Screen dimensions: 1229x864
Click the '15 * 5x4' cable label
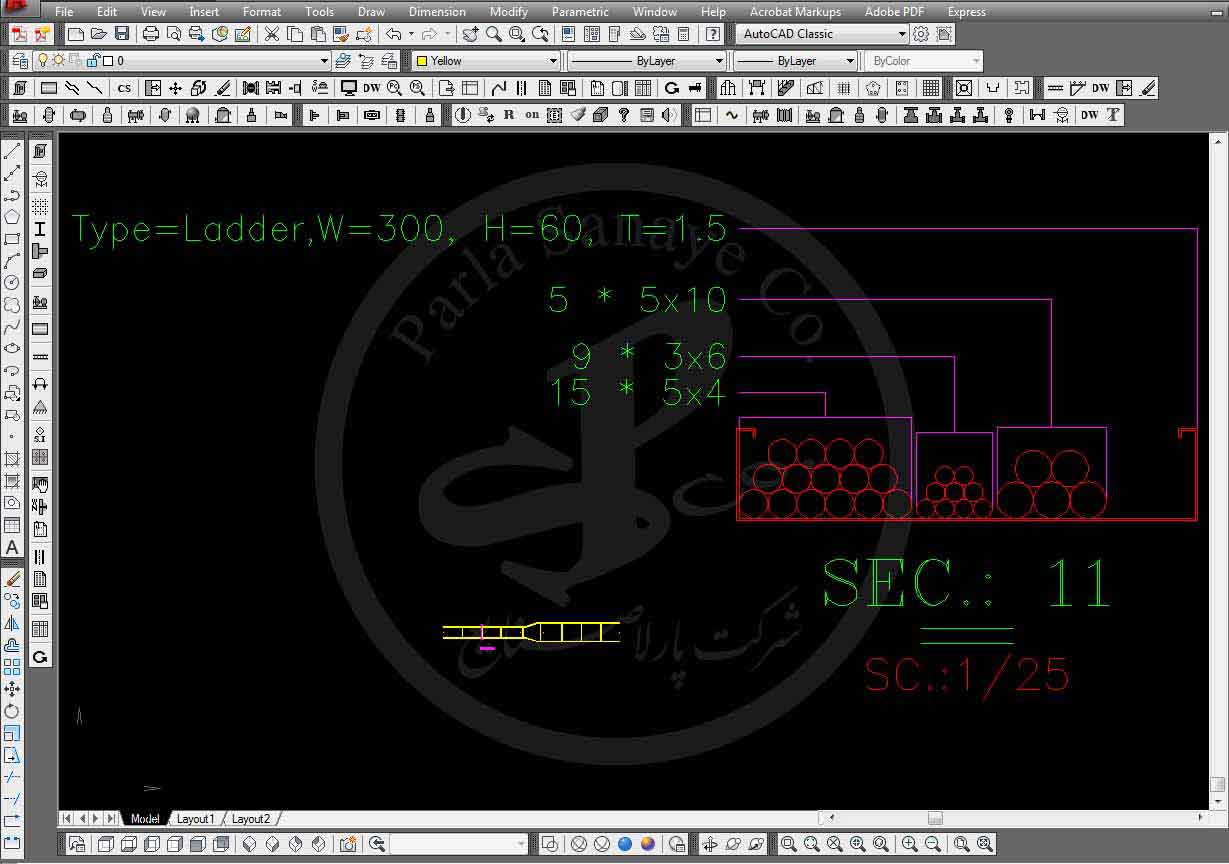638,393
